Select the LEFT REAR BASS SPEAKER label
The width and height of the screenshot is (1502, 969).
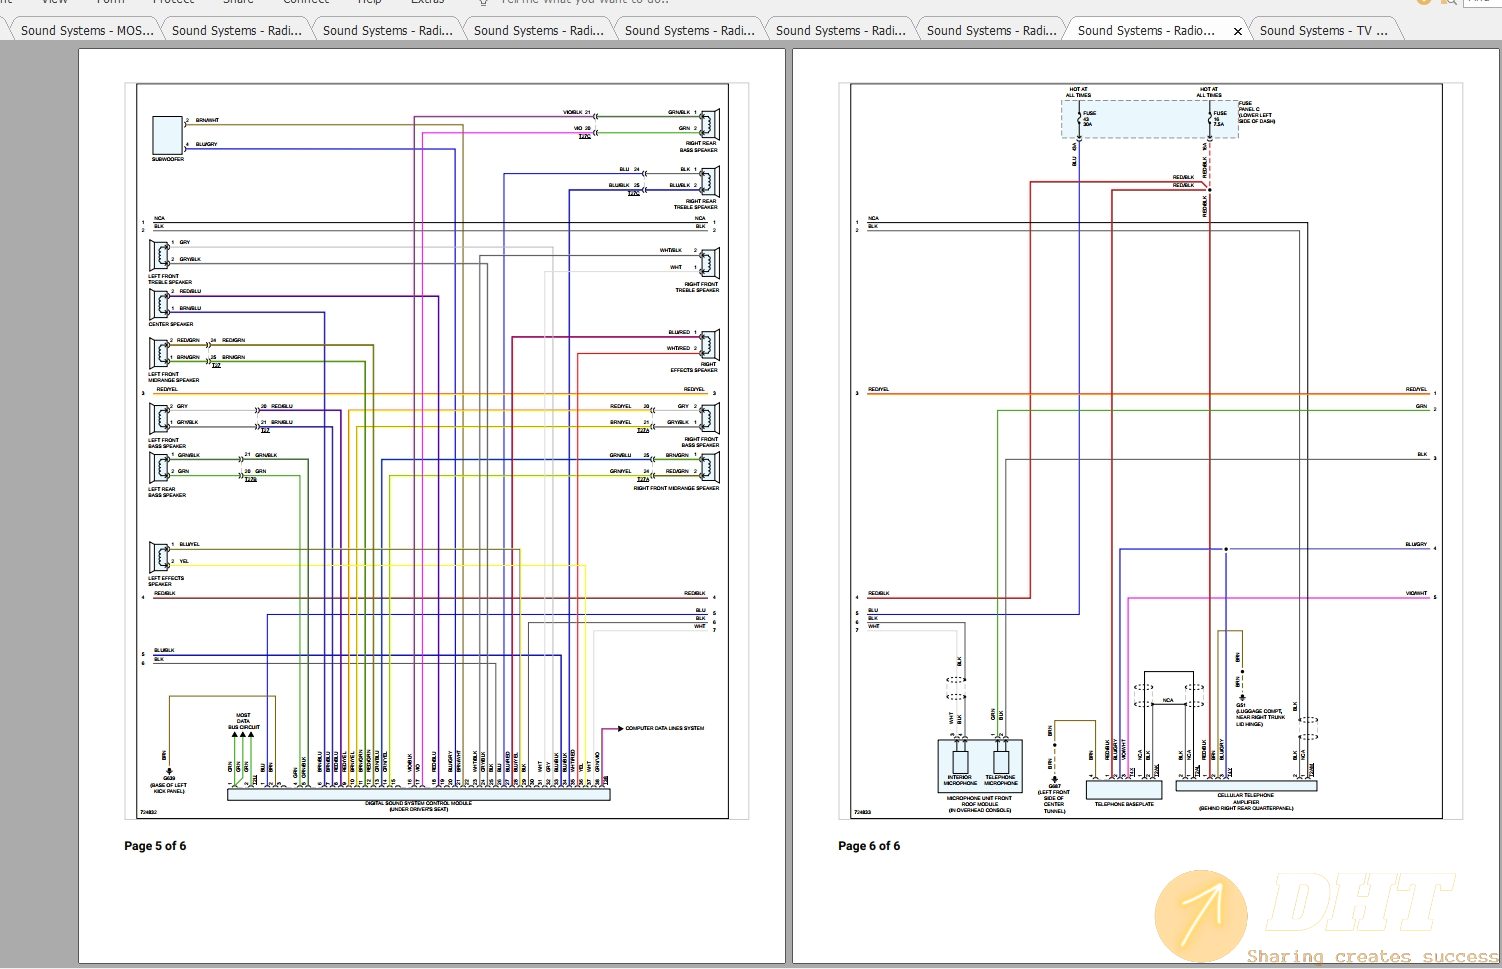coord(167,492)
